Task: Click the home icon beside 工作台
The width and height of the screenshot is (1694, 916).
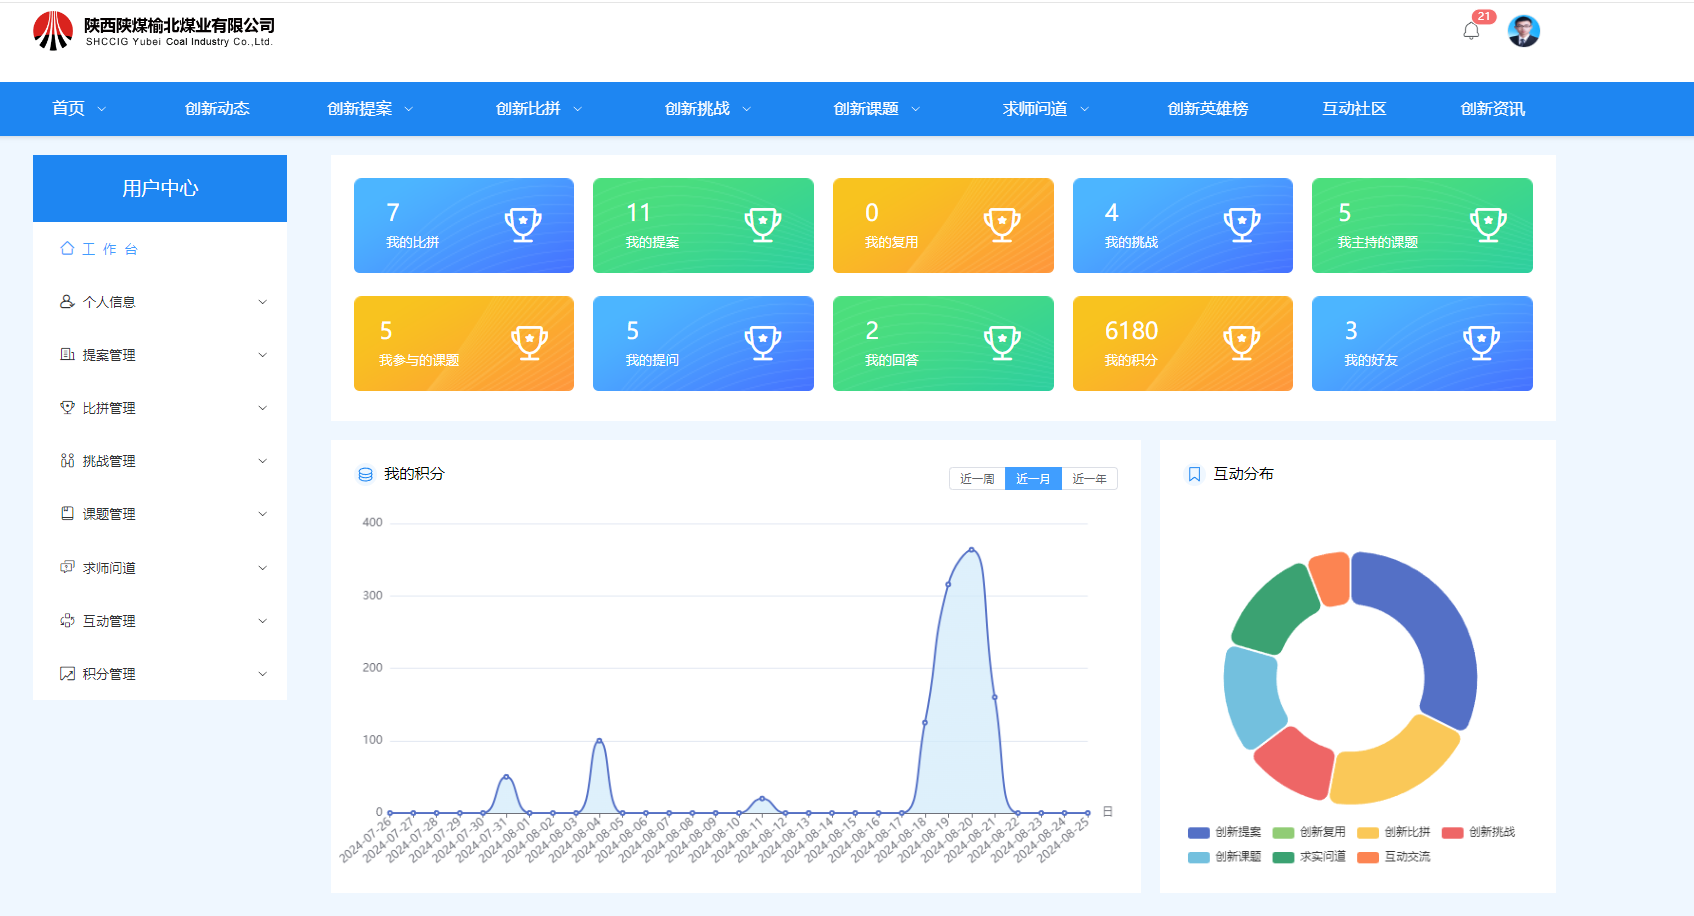Action: (67, 249)
